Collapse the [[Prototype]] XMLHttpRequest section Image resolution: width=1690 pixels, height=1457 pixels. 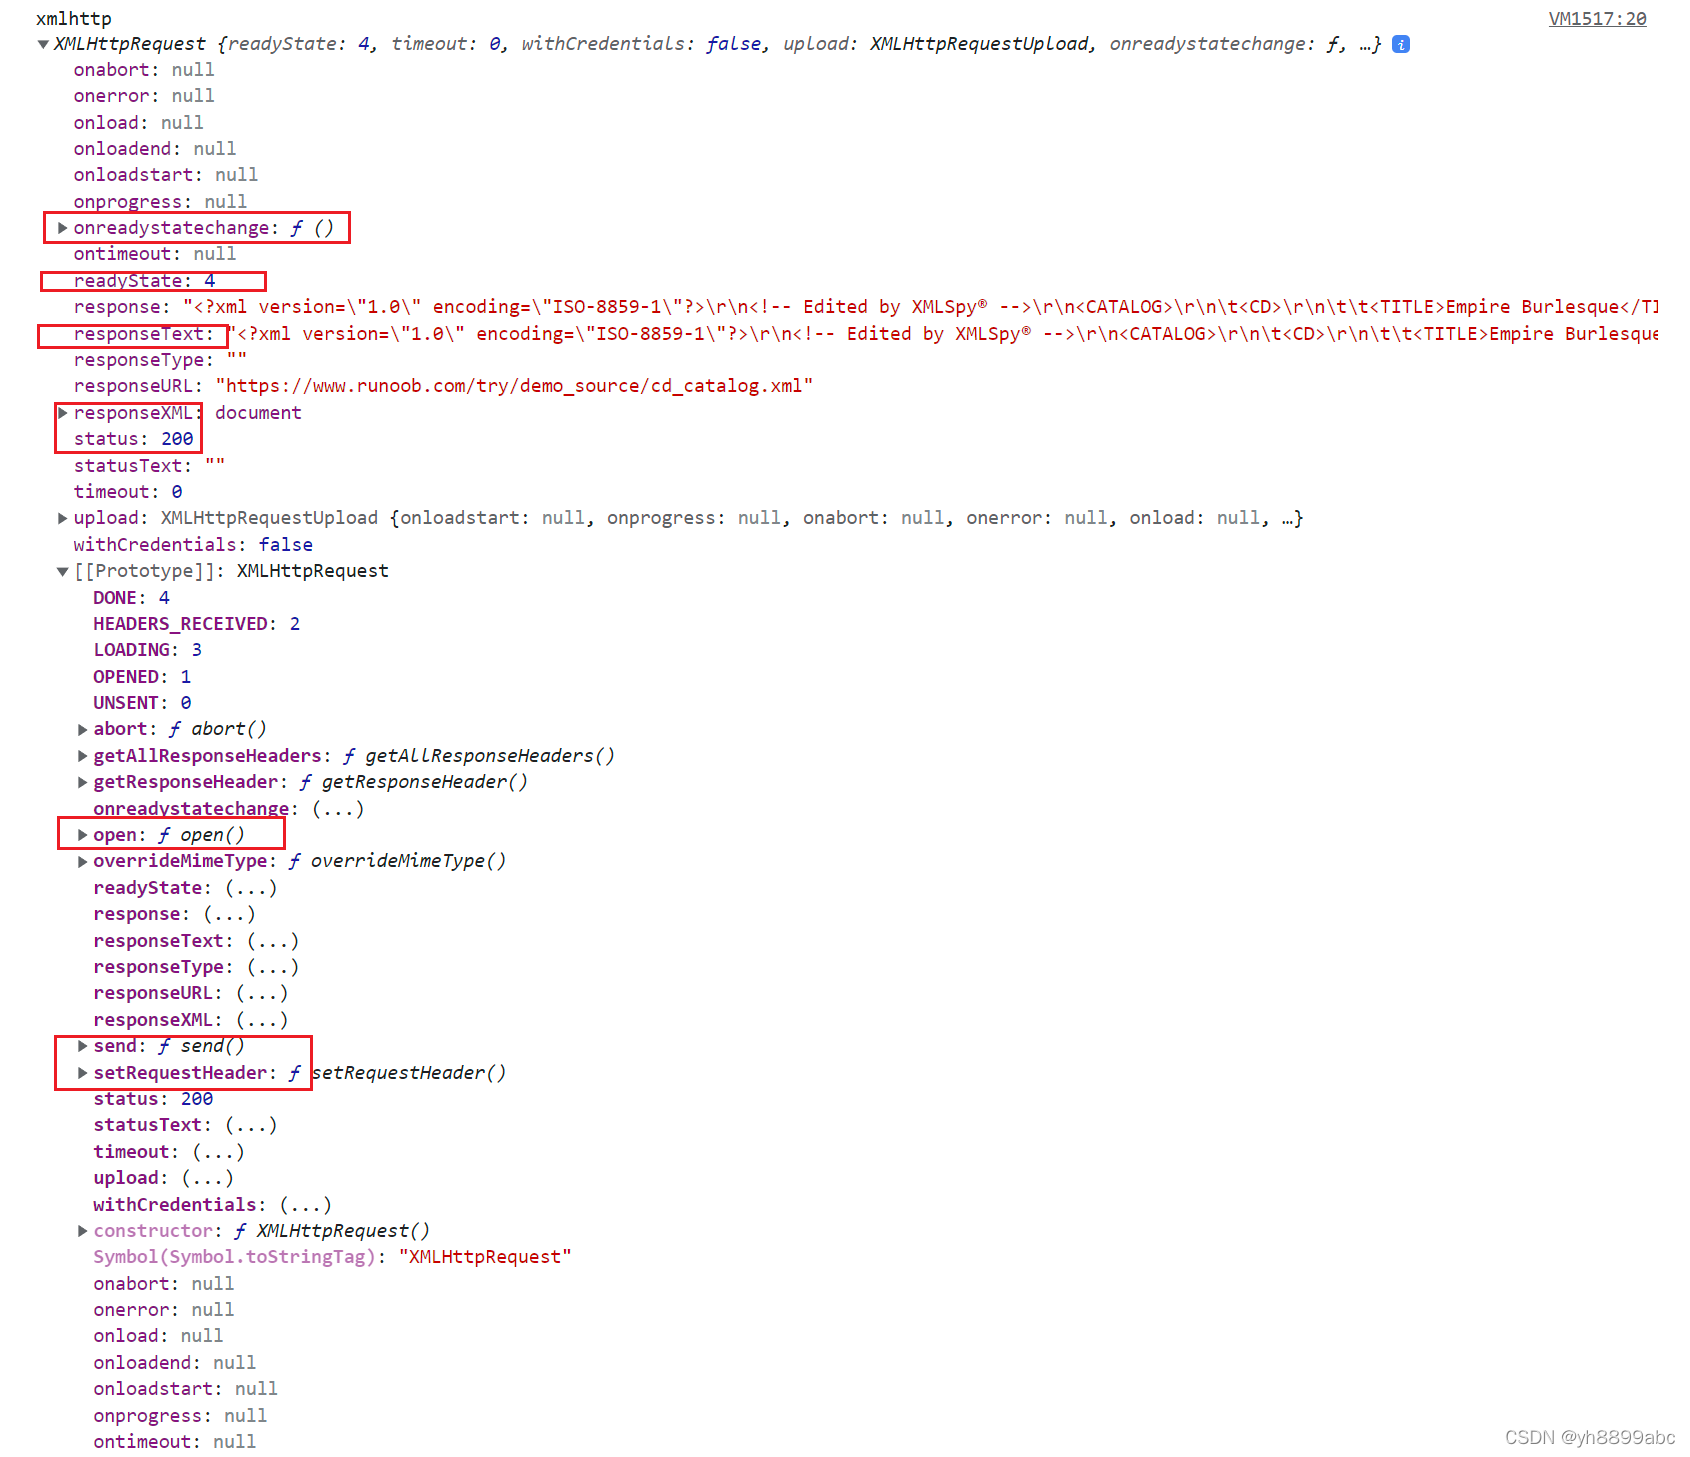pos(62,570)
